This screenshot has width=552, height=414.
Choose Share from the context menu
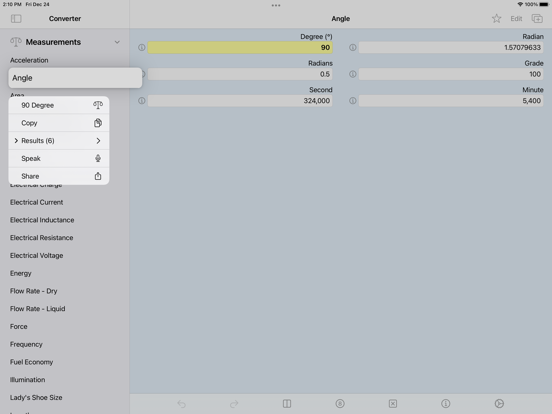coord(59,176)
